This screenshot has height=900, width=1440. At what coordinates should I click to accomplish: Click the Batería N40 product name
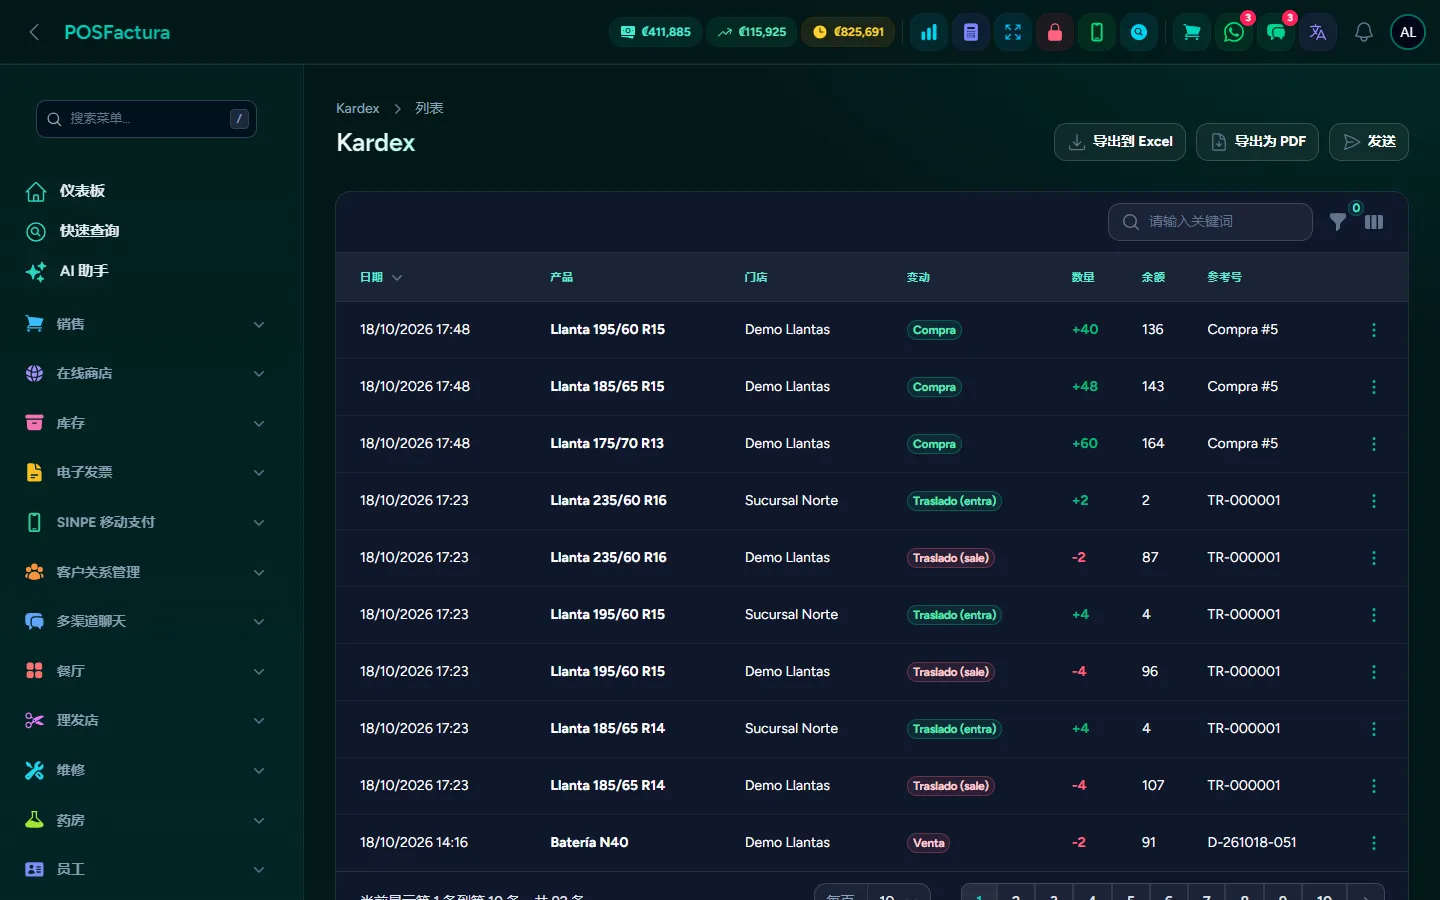(x=589, y=842)
